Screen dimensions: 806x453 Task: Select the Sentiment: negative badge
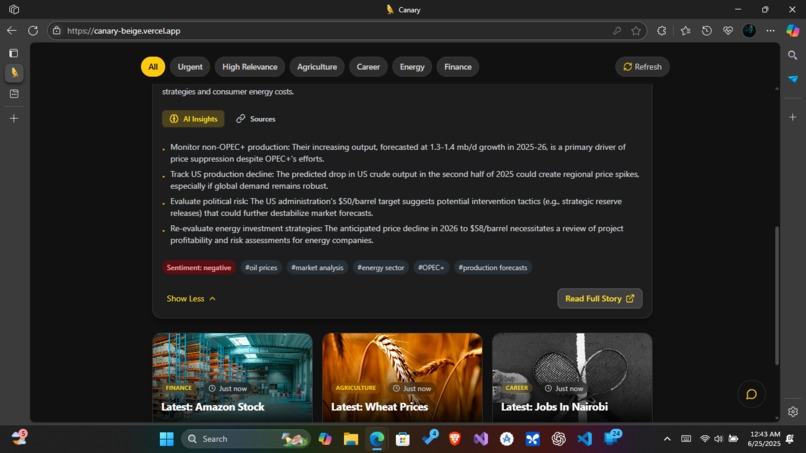click(x=199, y=267)
